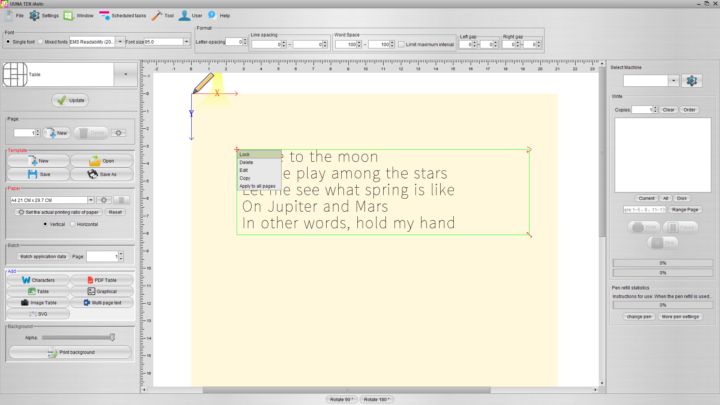Add an Image Table
The image size is (720, 405).
click(x=38, y=303)
